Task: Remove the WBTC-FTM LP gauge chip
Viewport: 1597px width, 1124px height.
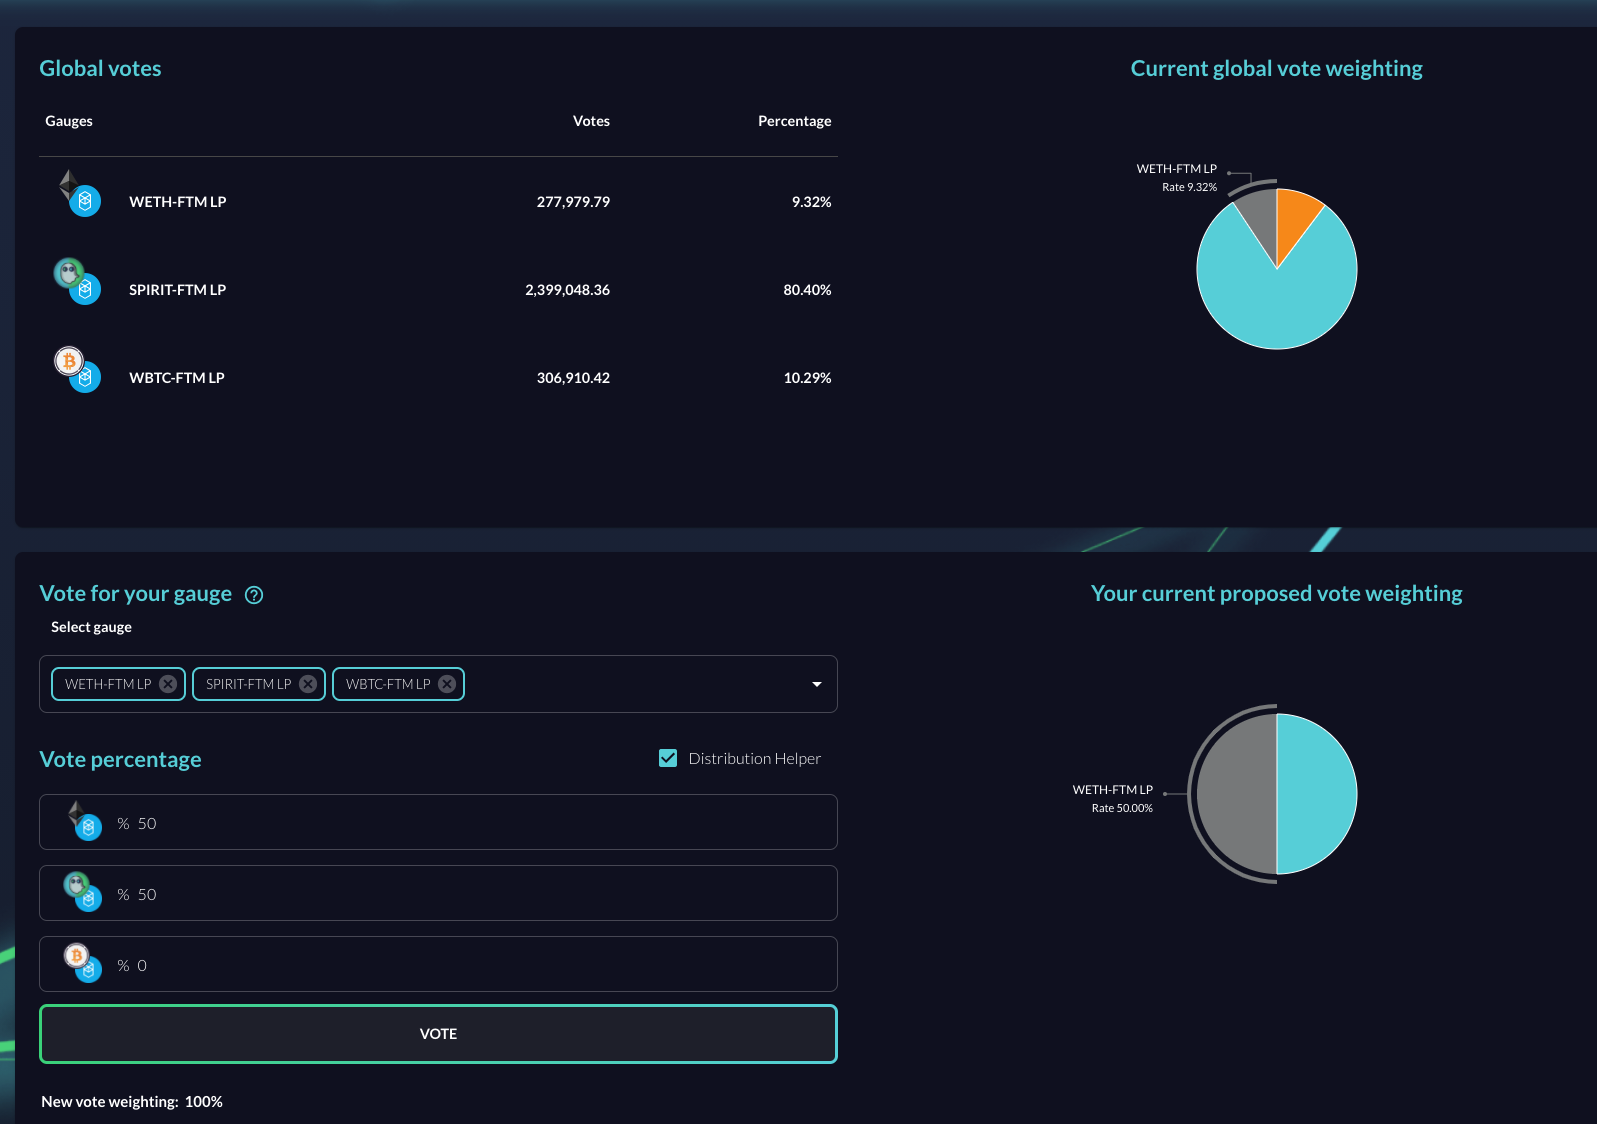Action: click(x=447, y=684)
